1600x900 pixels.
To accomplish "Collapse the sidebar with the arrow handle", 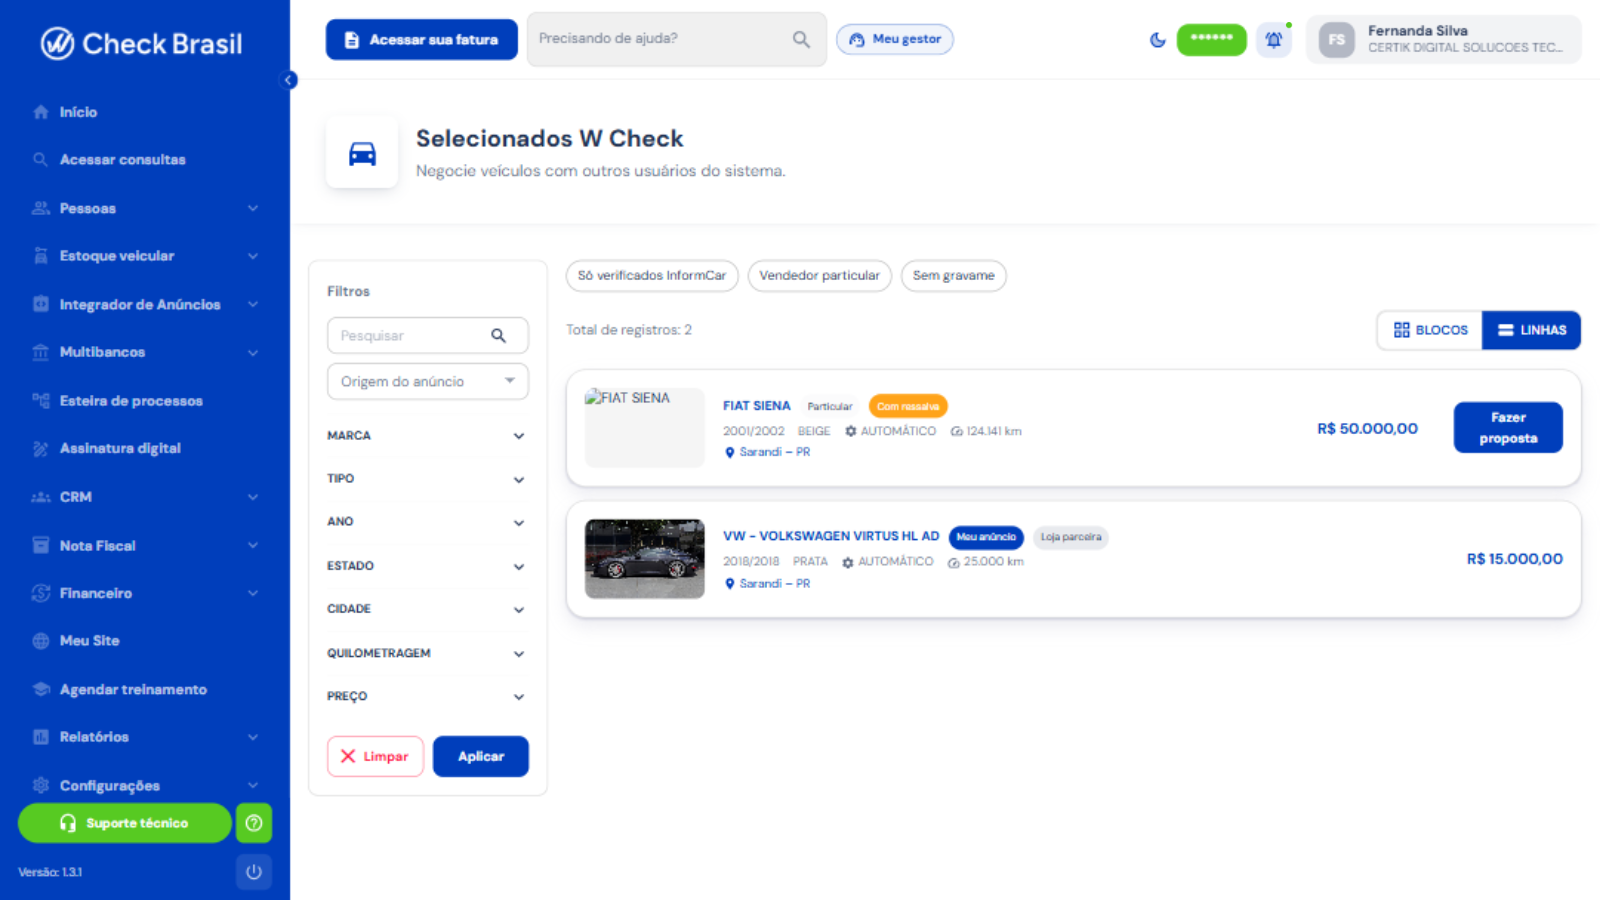I will click(x=289, y=80).
